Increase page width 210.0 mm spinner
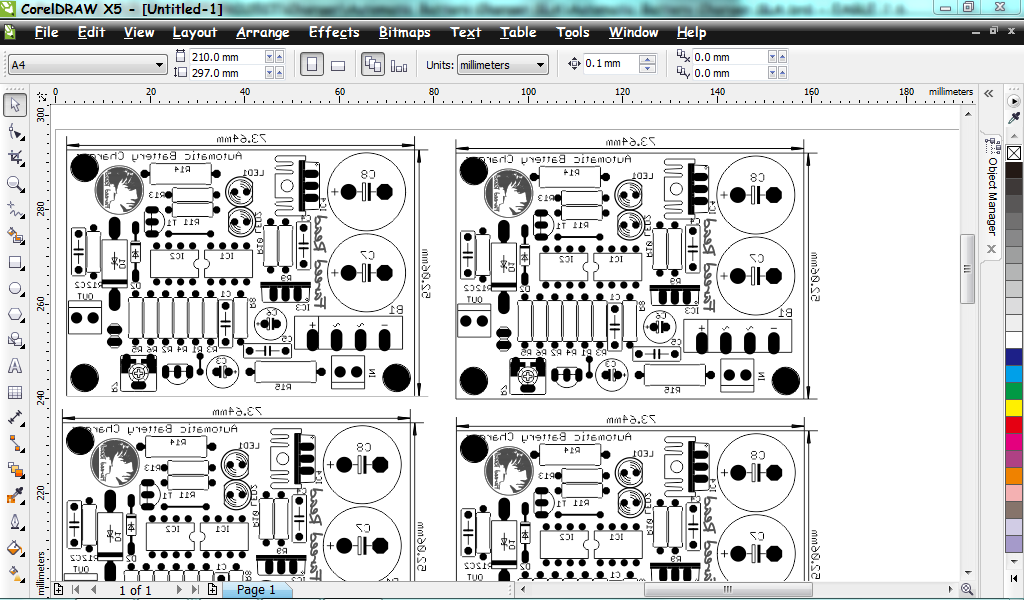1024x600 pixels. (x=280, y=57)
